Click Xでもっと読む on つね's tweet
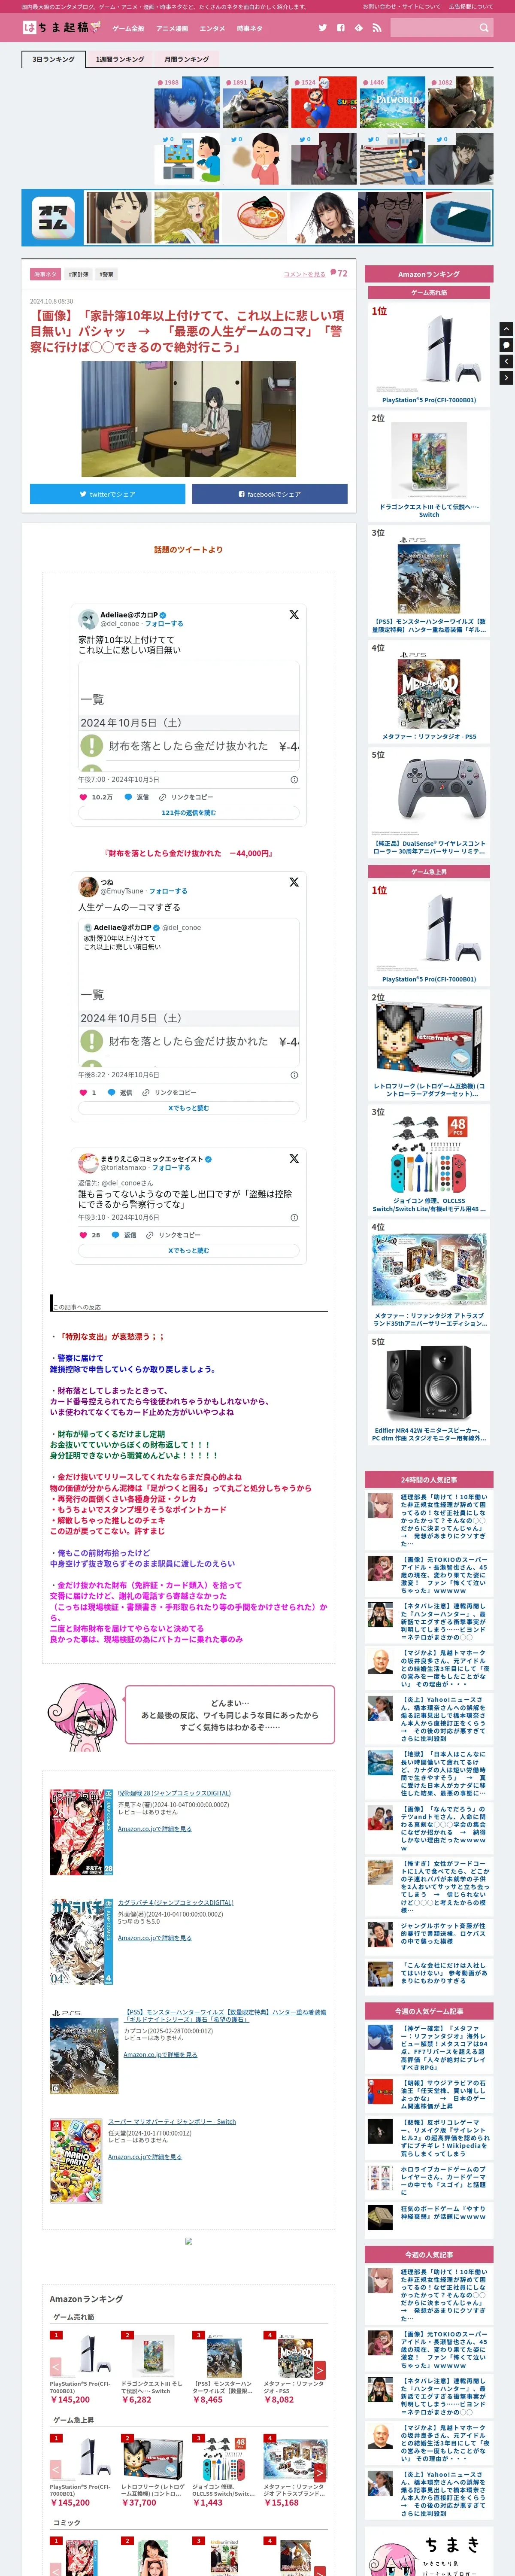This screenshot has width=515, height=2576. (x=188, y=1108)
